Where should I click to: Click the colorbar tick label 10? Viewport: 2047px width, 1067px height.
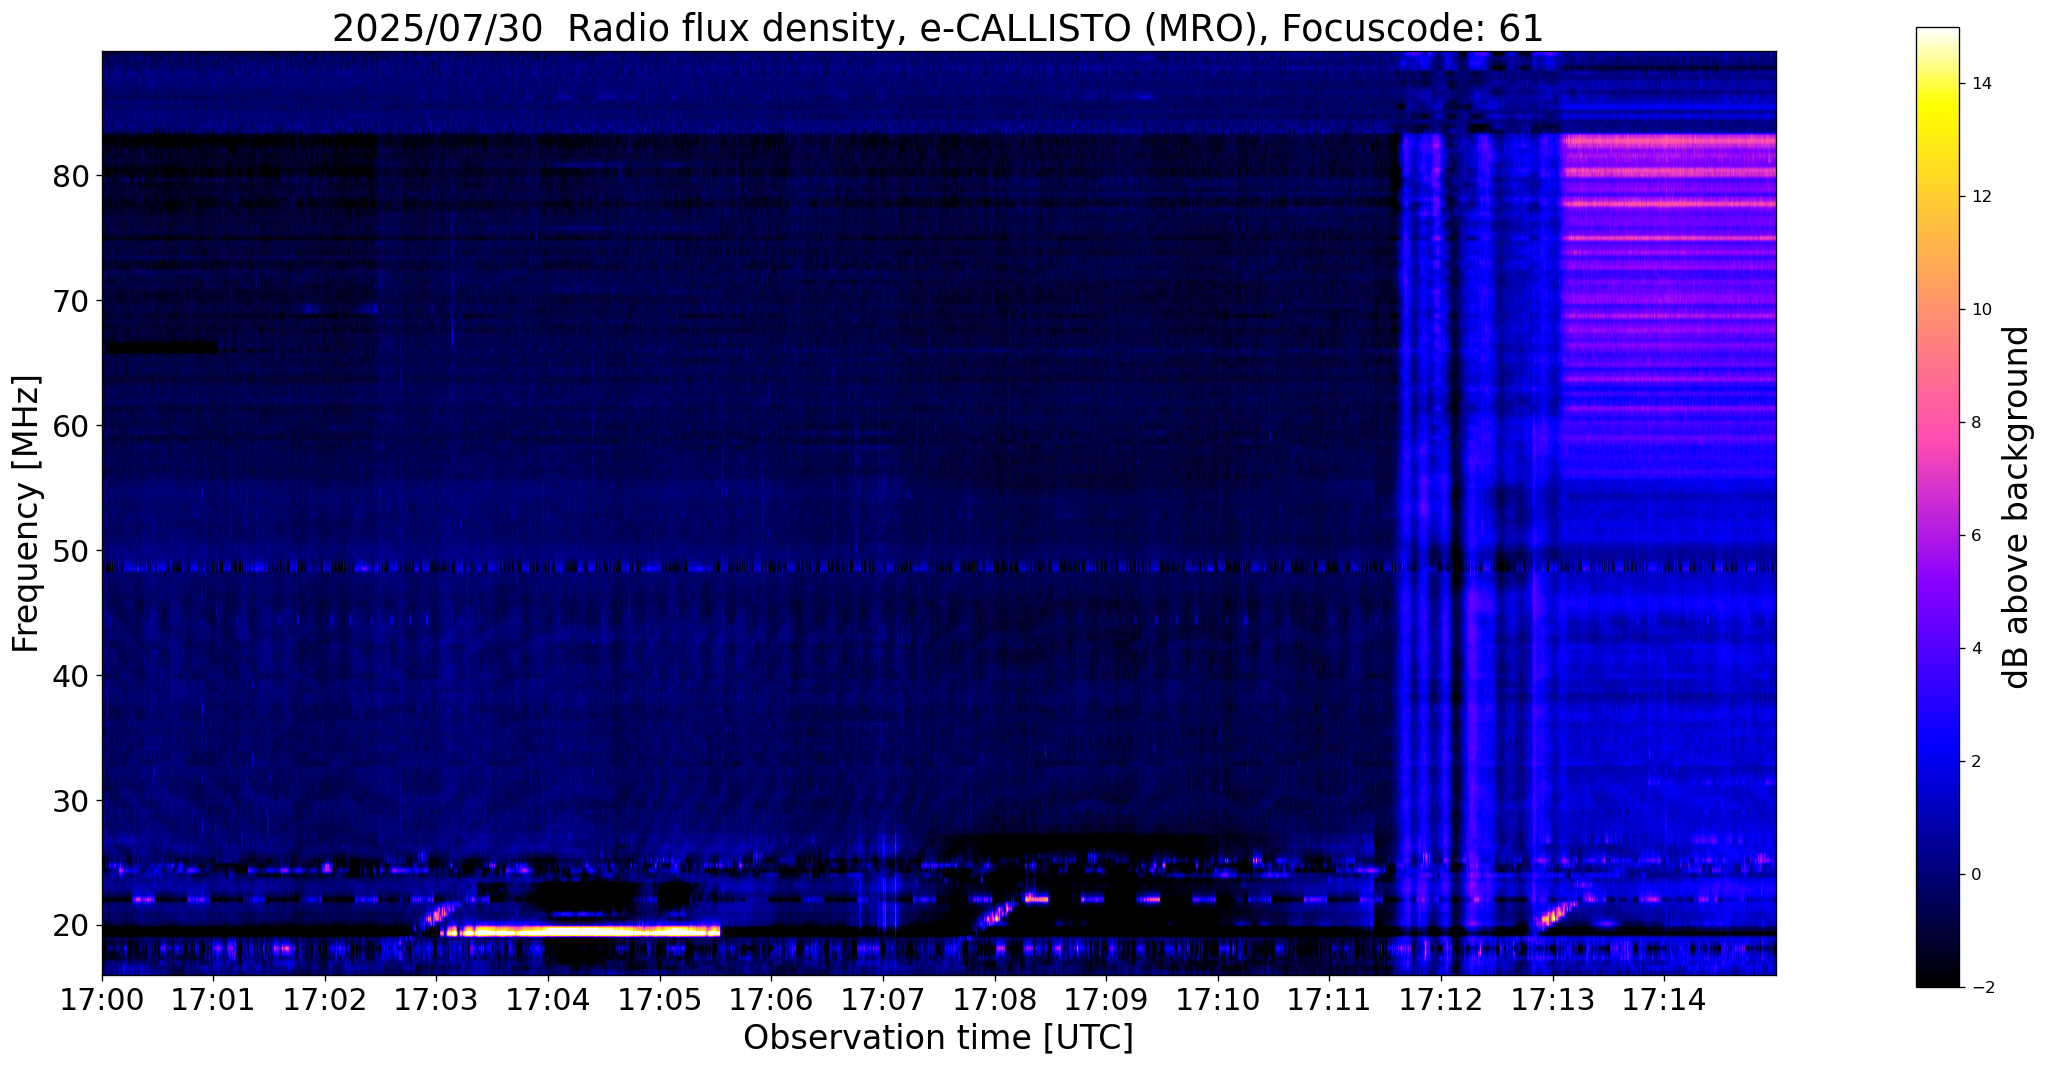[1980, 310]
